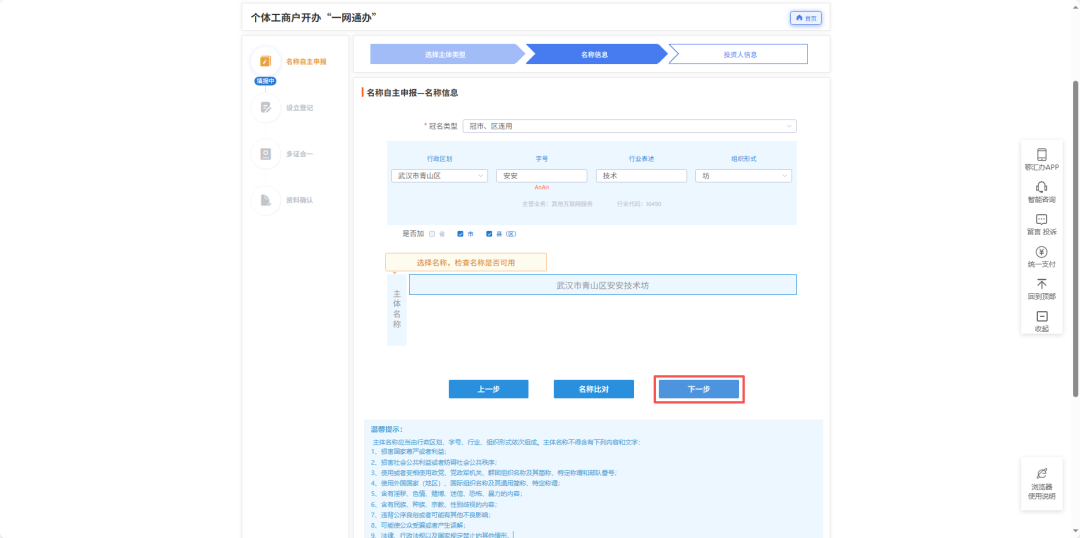Open the 鄂汇办APP phone icon

click(x=1041, y=154)
